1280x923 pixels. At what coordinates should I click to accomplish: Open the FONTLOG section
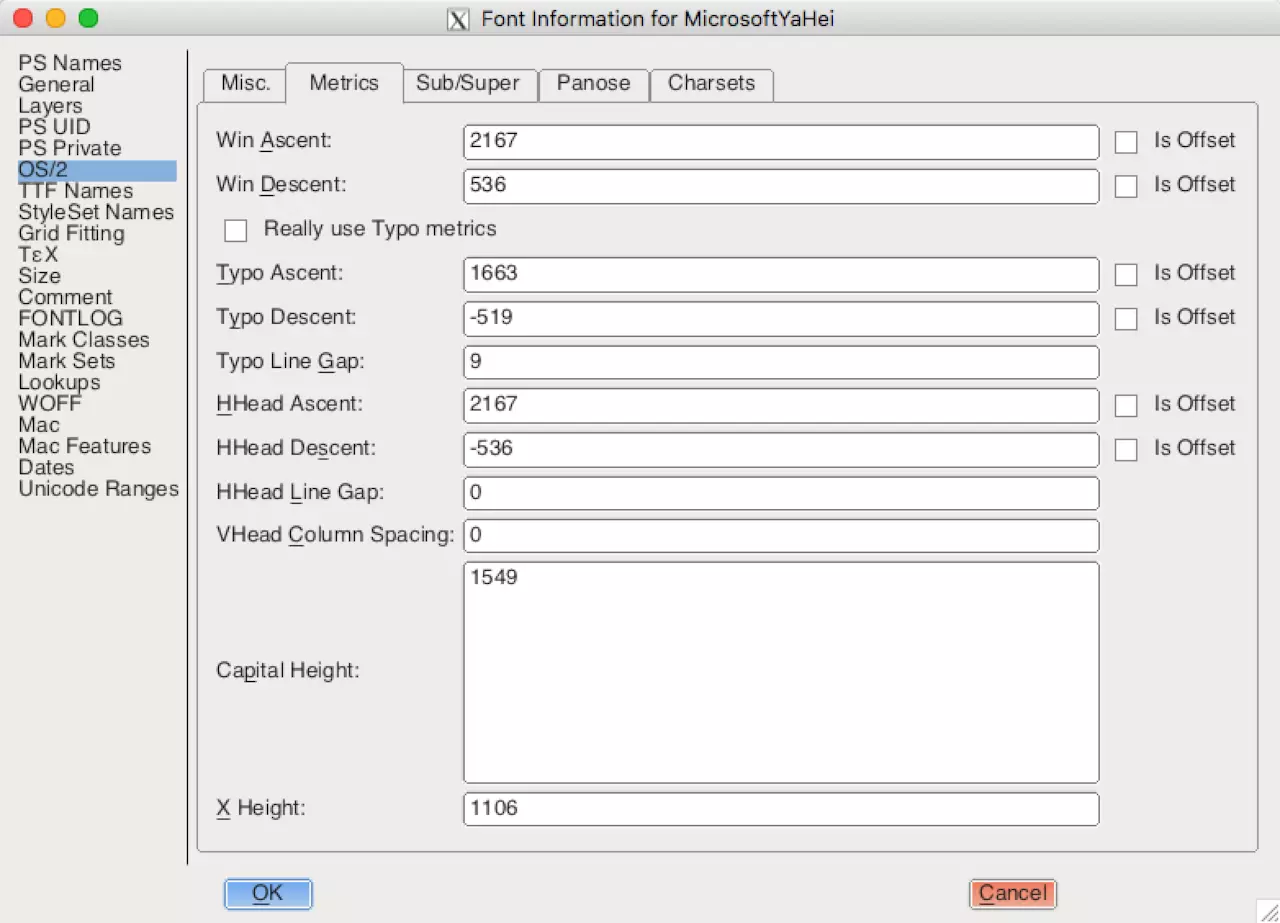click(70, 318)
